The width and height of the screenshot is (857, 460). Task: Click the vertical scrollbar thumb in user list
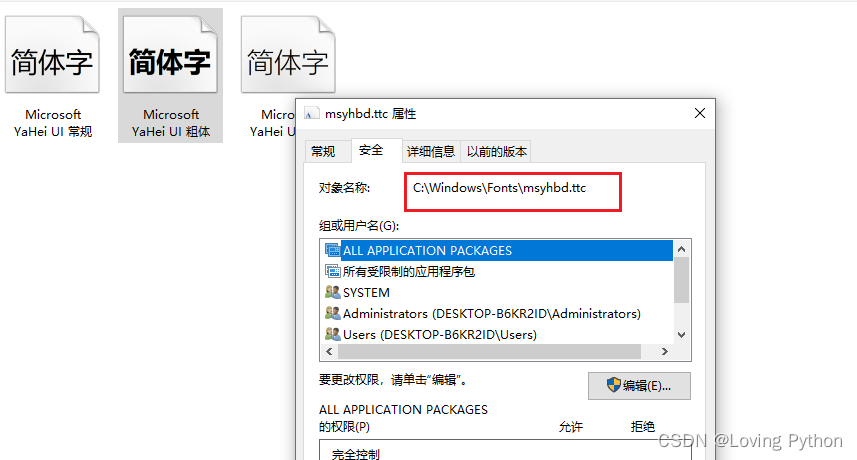click(681, 280)
